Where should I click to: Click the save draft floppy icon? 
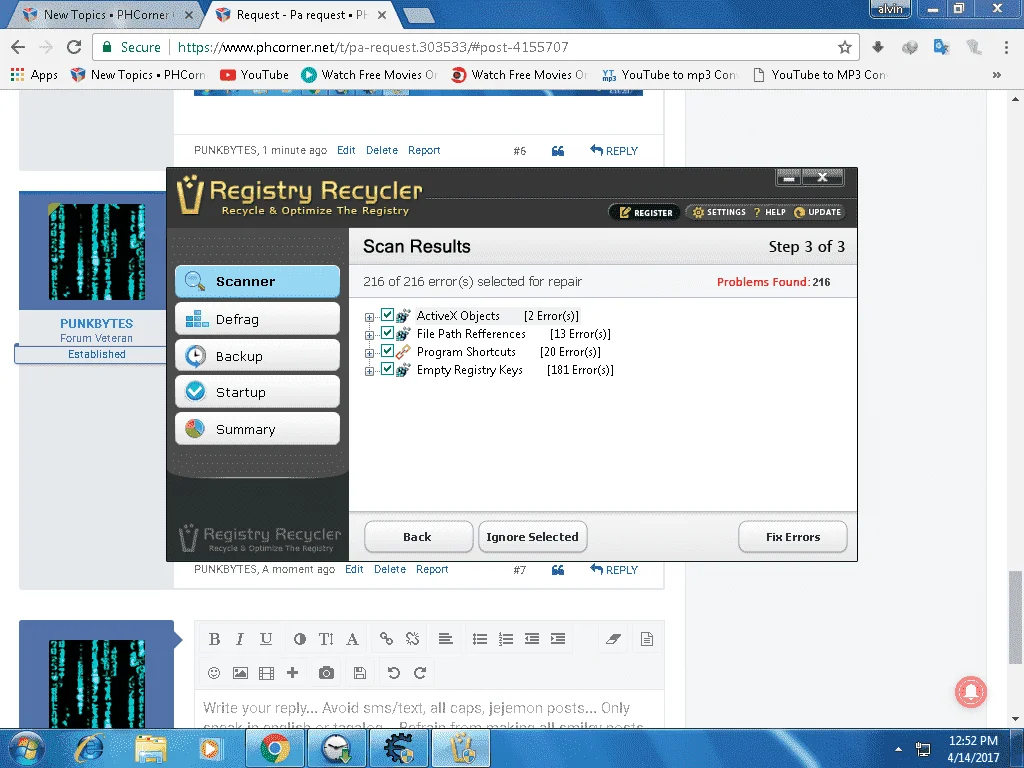(x=360, y=673)
